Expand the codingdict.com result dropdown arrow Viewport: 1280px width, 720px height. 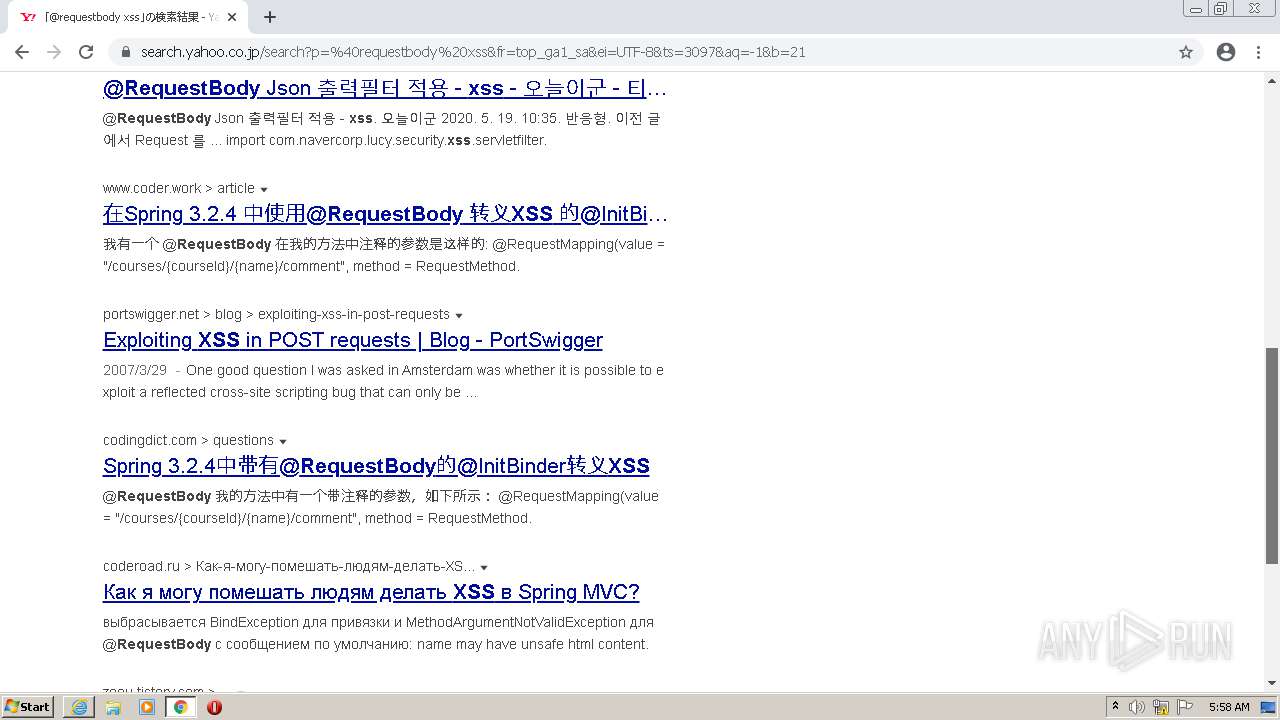tap(283, 441)
